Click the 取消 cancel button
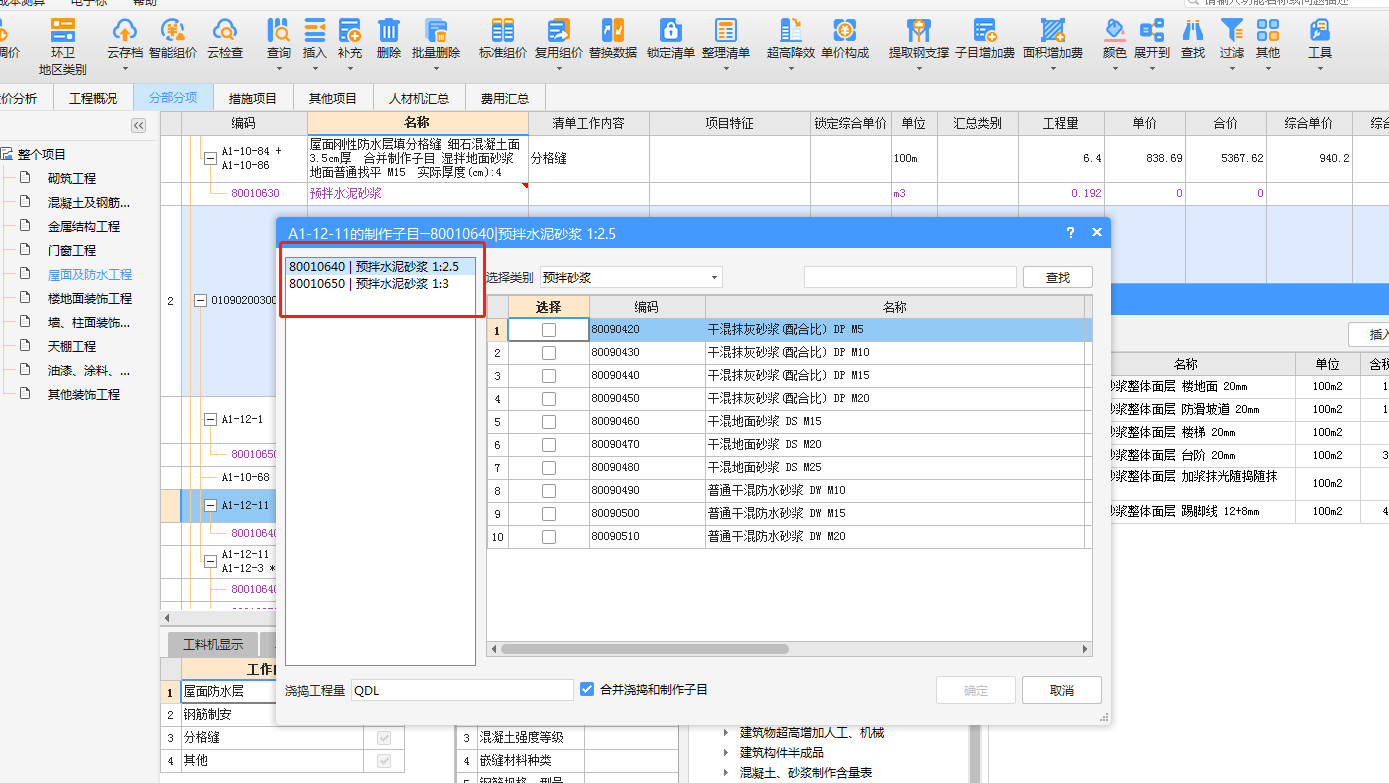1389x783 pixels. [1062, 690]
